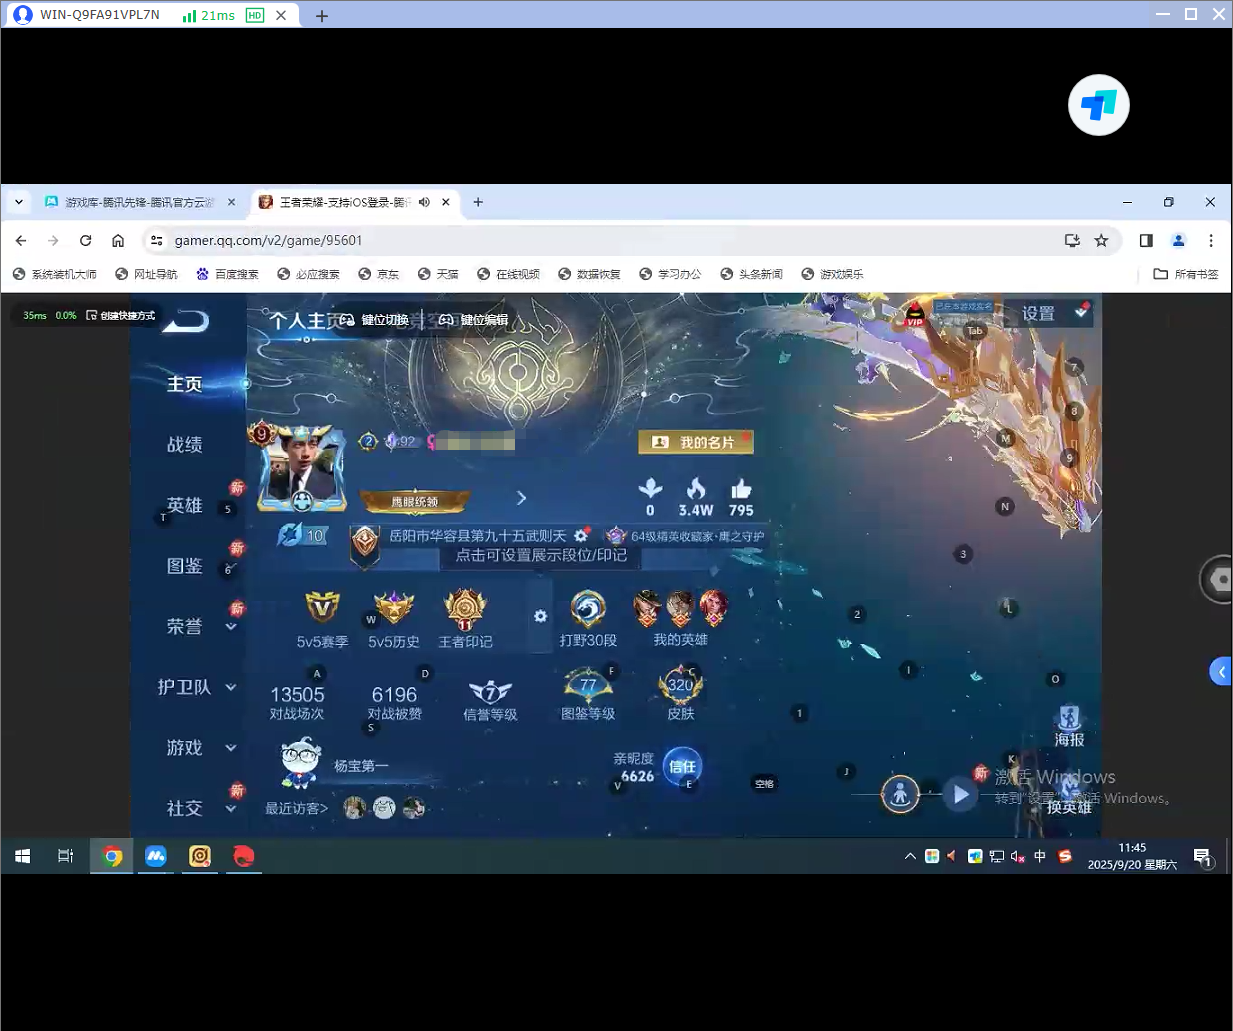The image size is (1233, 1031).
Task: Click the Windows Start button
Action: (22, 856)
